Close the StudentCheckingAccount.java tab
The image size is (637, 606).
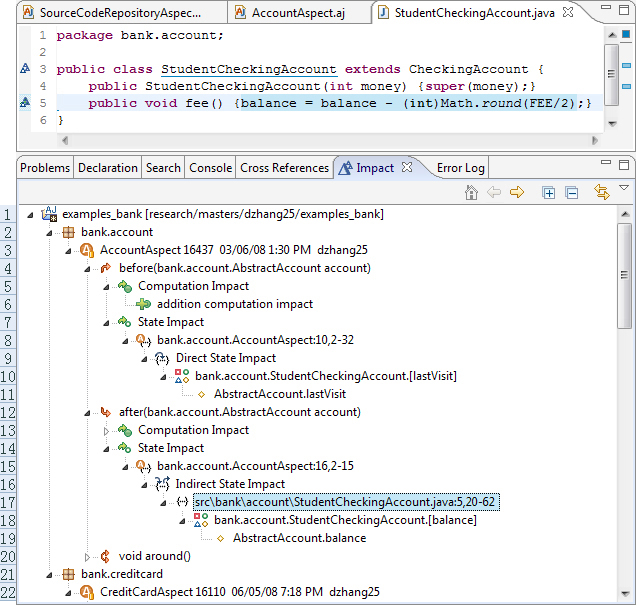[568, 12]
